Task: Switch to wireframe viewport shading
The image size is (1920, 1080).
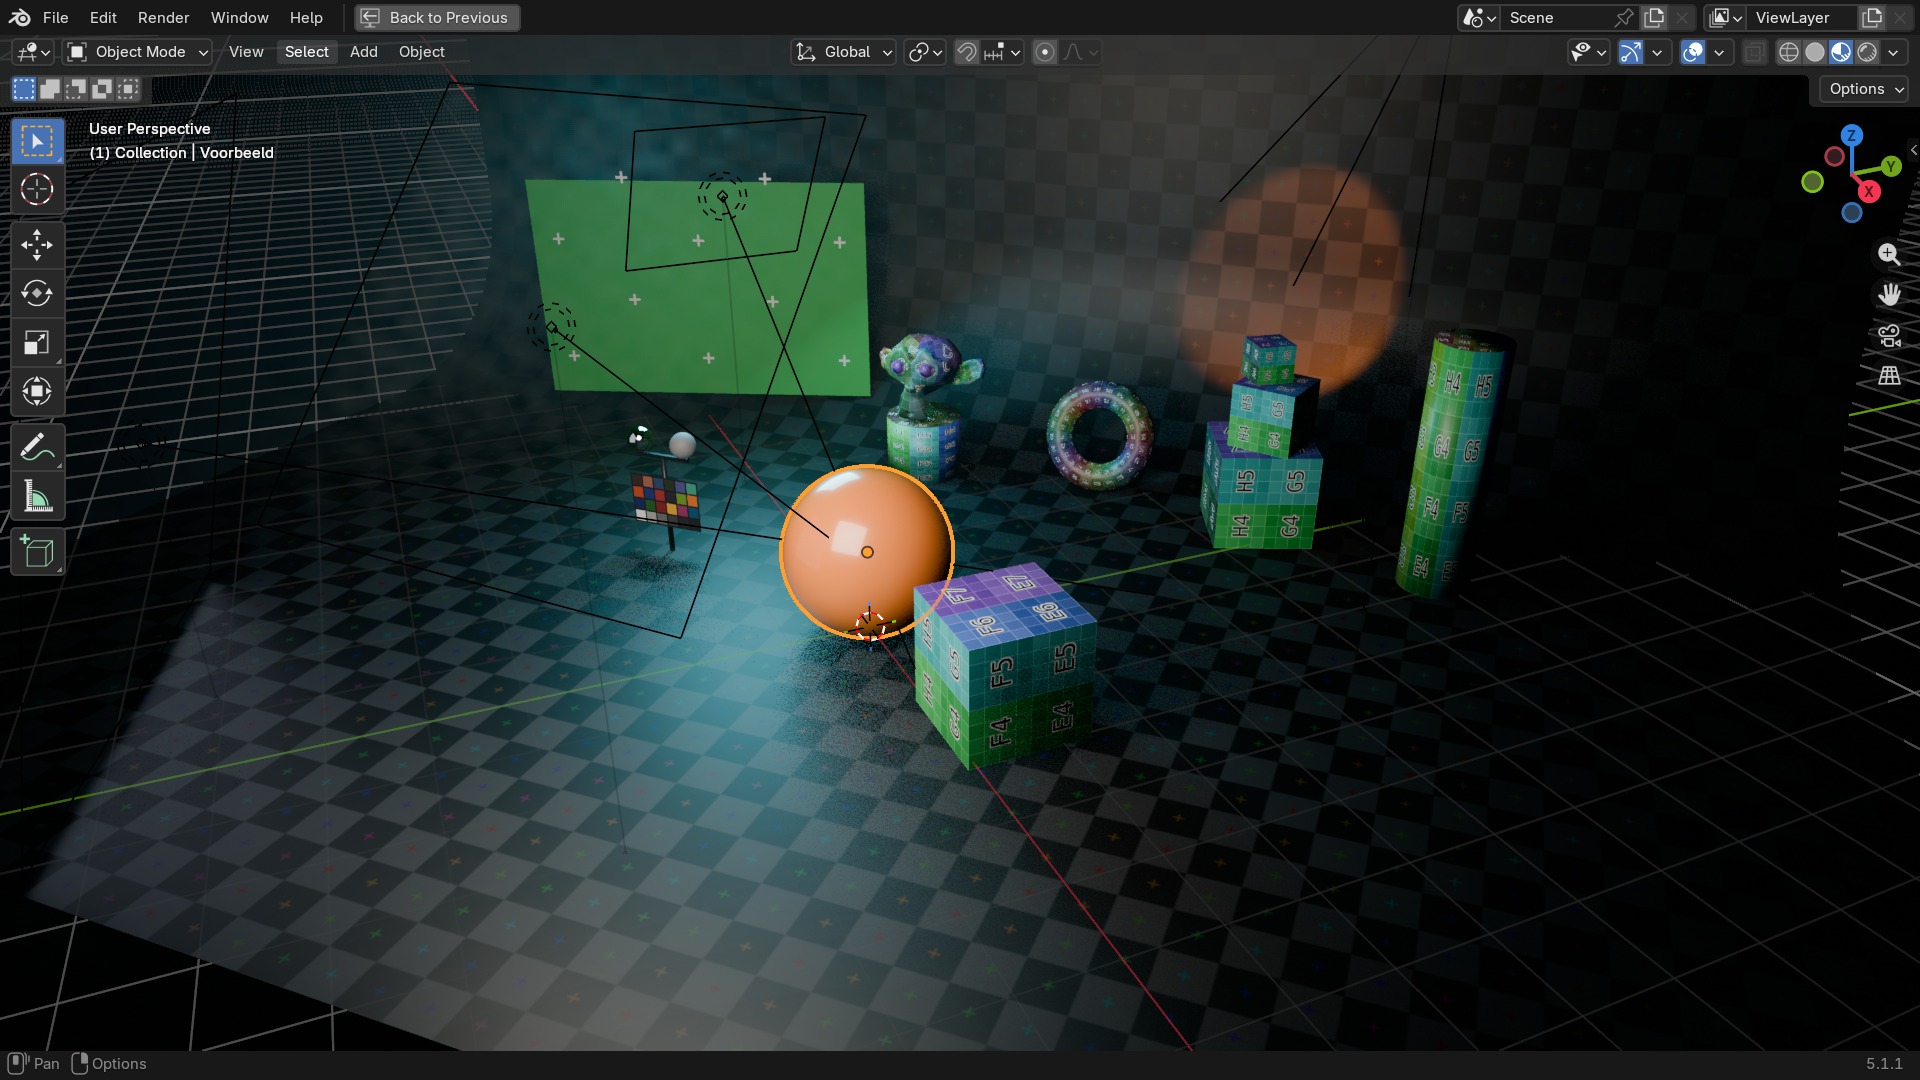Action: tap(1789, 52)
